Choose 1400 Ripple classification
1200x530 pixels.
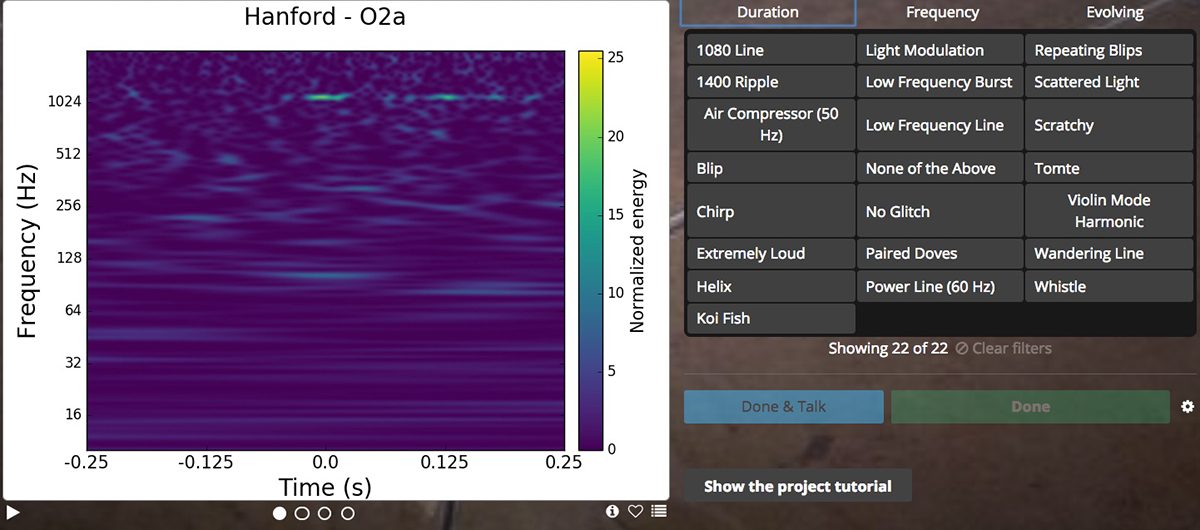(771, 82)
